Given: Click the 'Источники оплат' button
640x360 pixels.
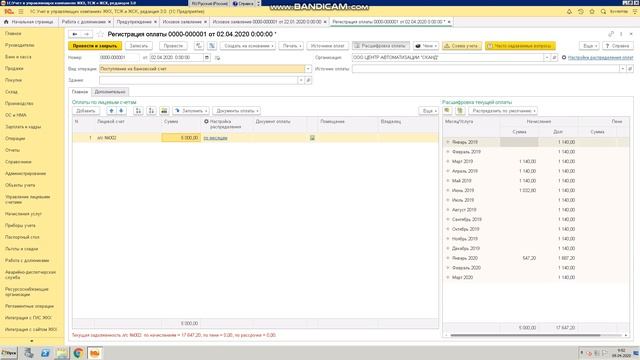Looking at the screenshot, I should click(x=327, y=46).
